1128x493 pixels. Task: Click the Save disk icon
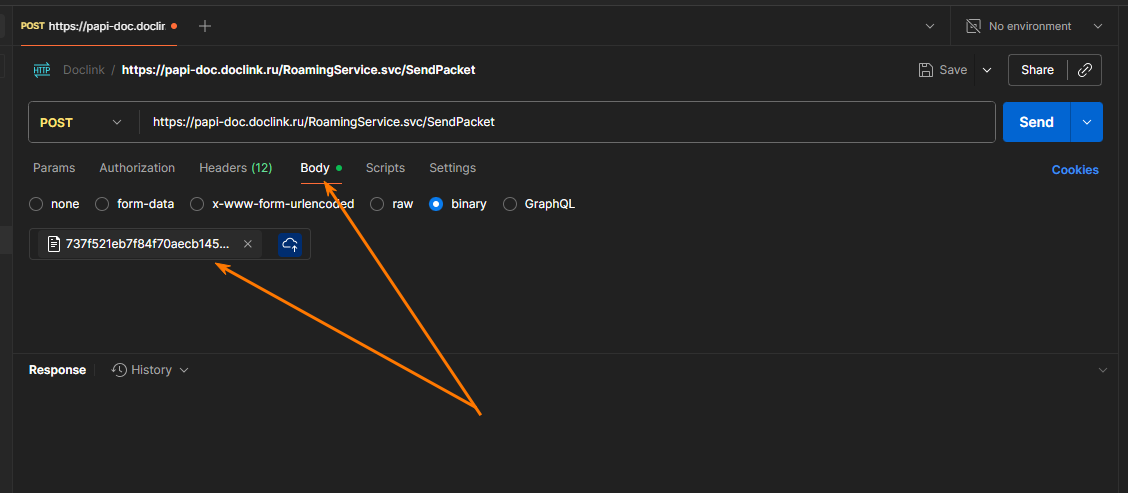tap(926, 70)
